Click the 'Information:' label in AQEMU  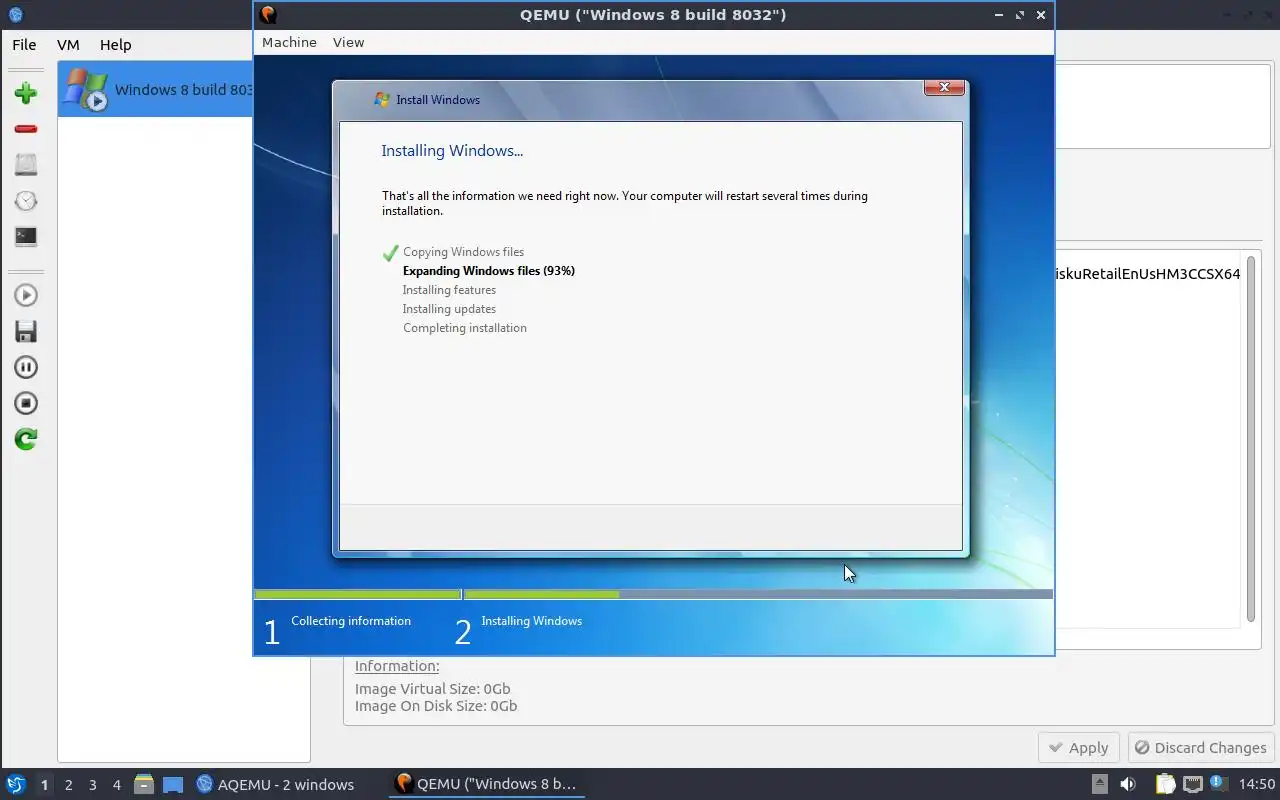(397, 666)
